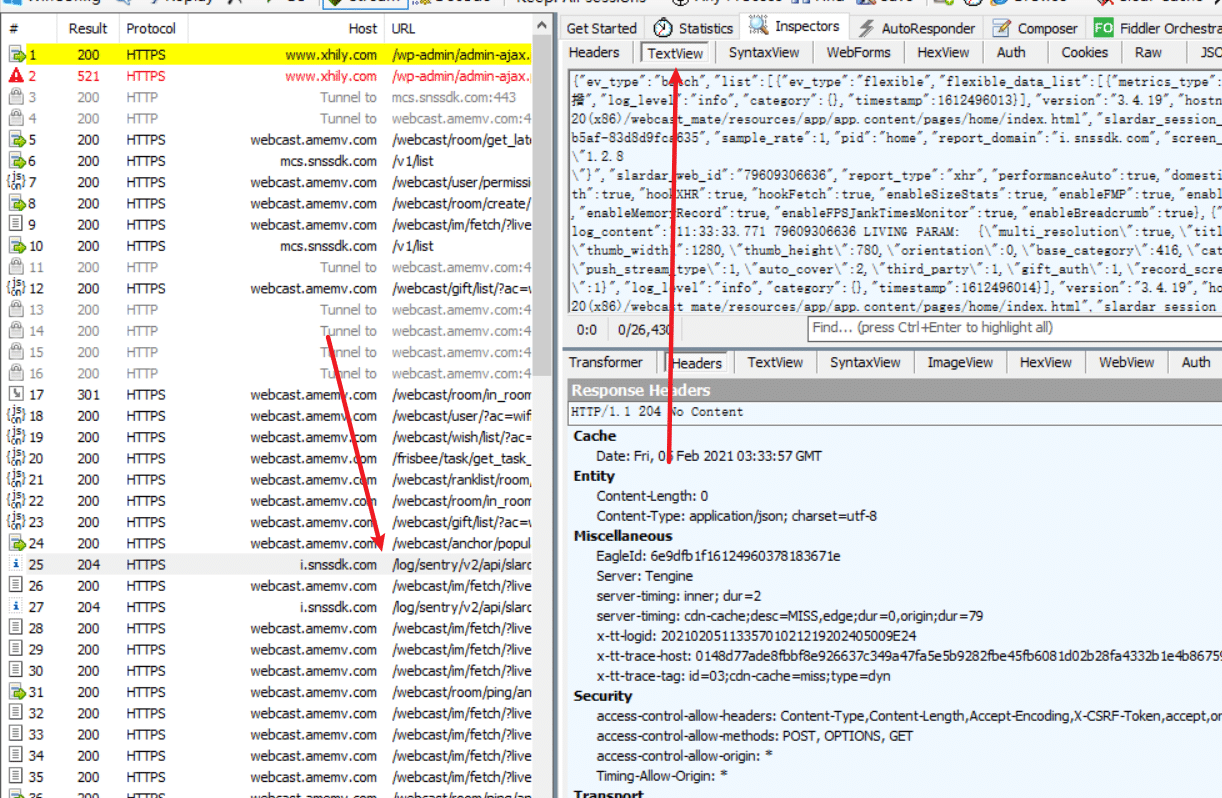This screenshot has width=1222, height=798.
Task: Select the 301 result in session 17
Action: point(88,395)
